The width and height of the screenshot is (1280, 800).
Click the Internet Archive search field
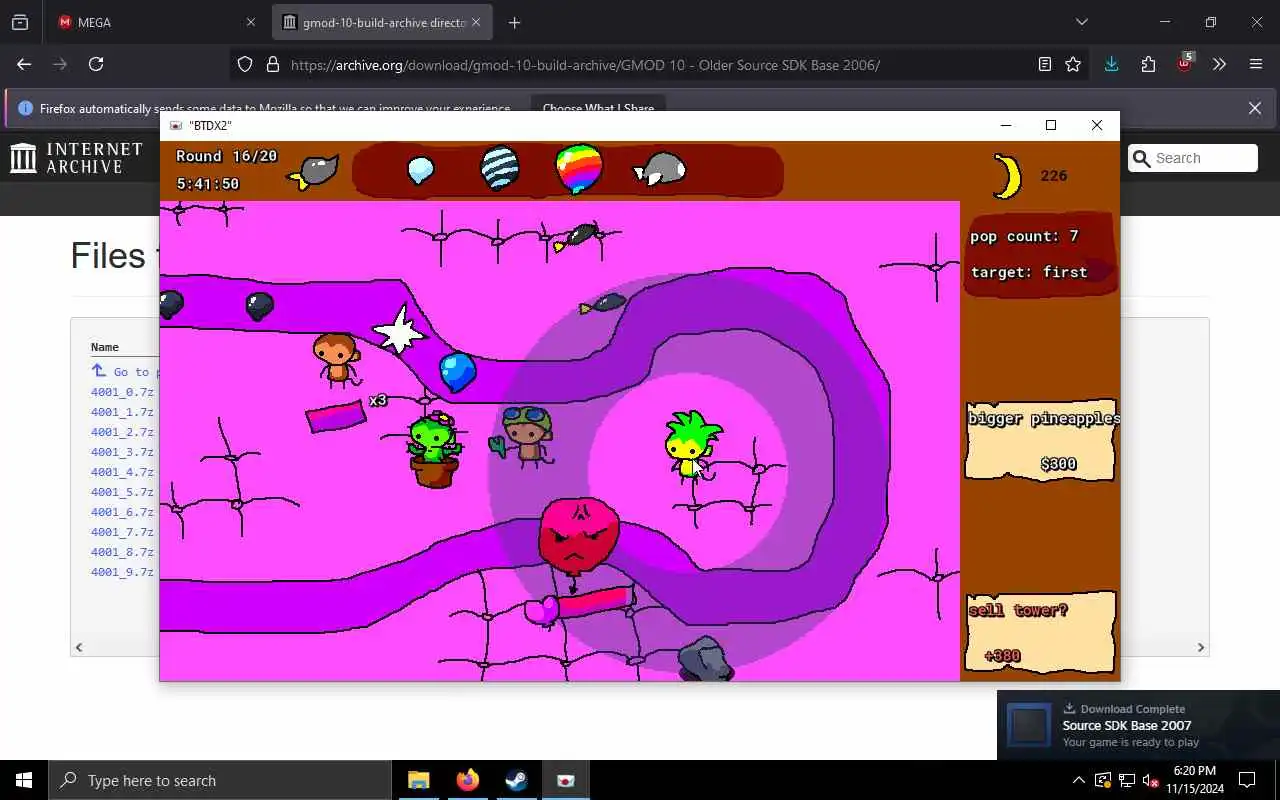[1193, 158]
